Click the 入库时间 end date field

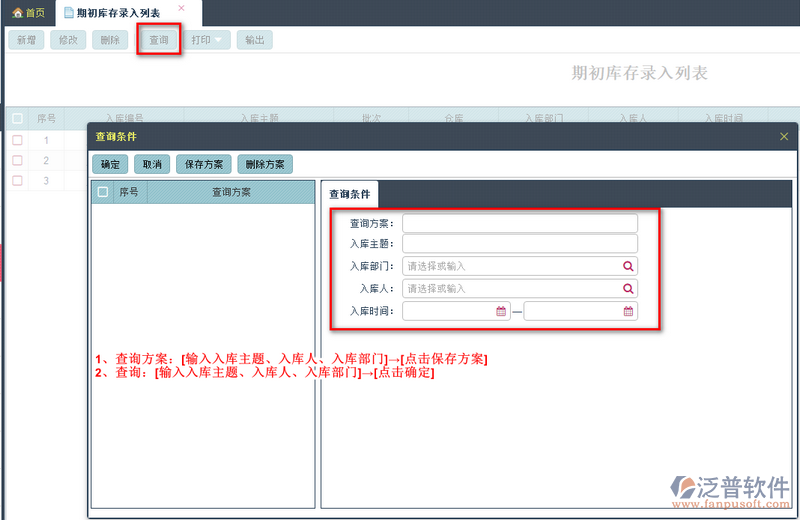pos(581,311)
